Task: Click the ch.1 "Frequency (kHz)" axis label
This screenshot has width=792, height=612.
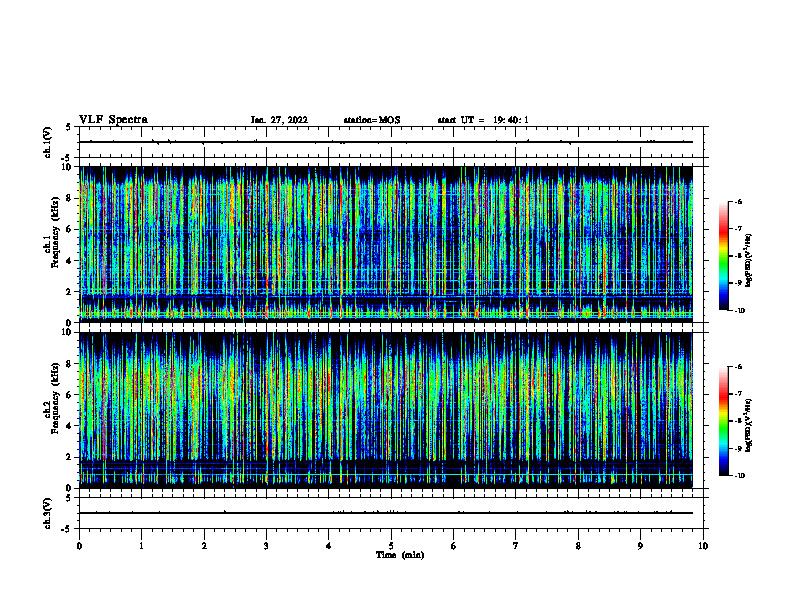Action: click(x=55, y=232)
